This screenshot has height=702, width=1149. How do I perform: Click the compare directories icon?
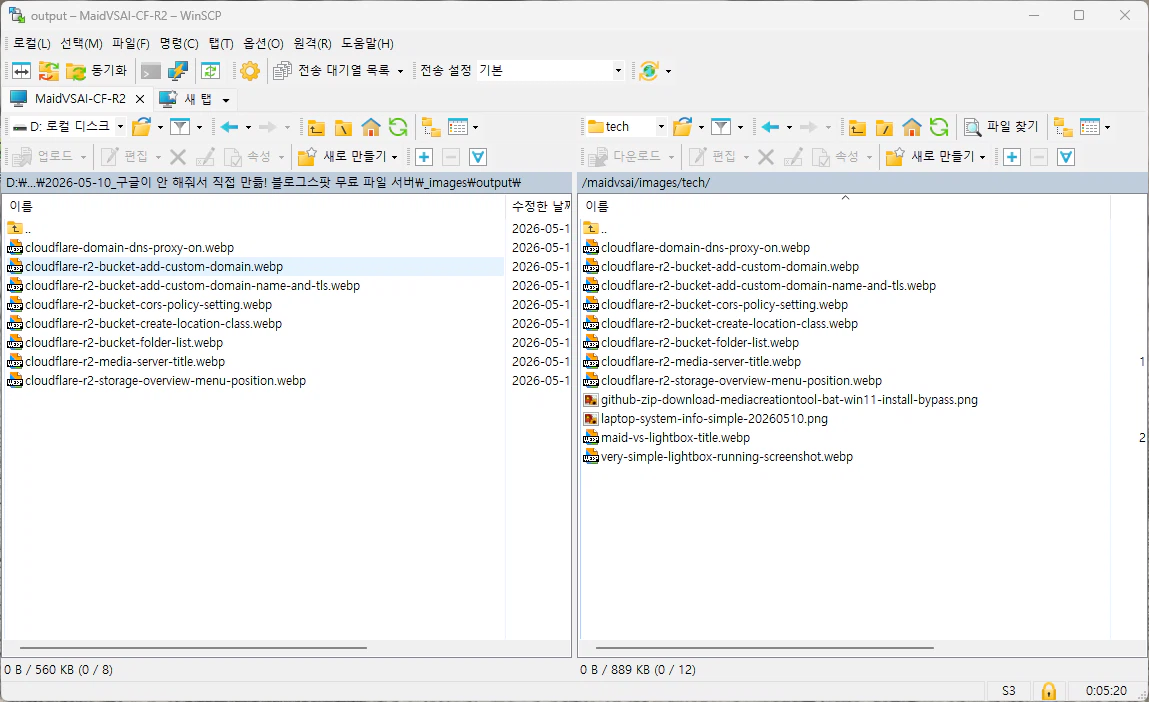pos(21,71)
